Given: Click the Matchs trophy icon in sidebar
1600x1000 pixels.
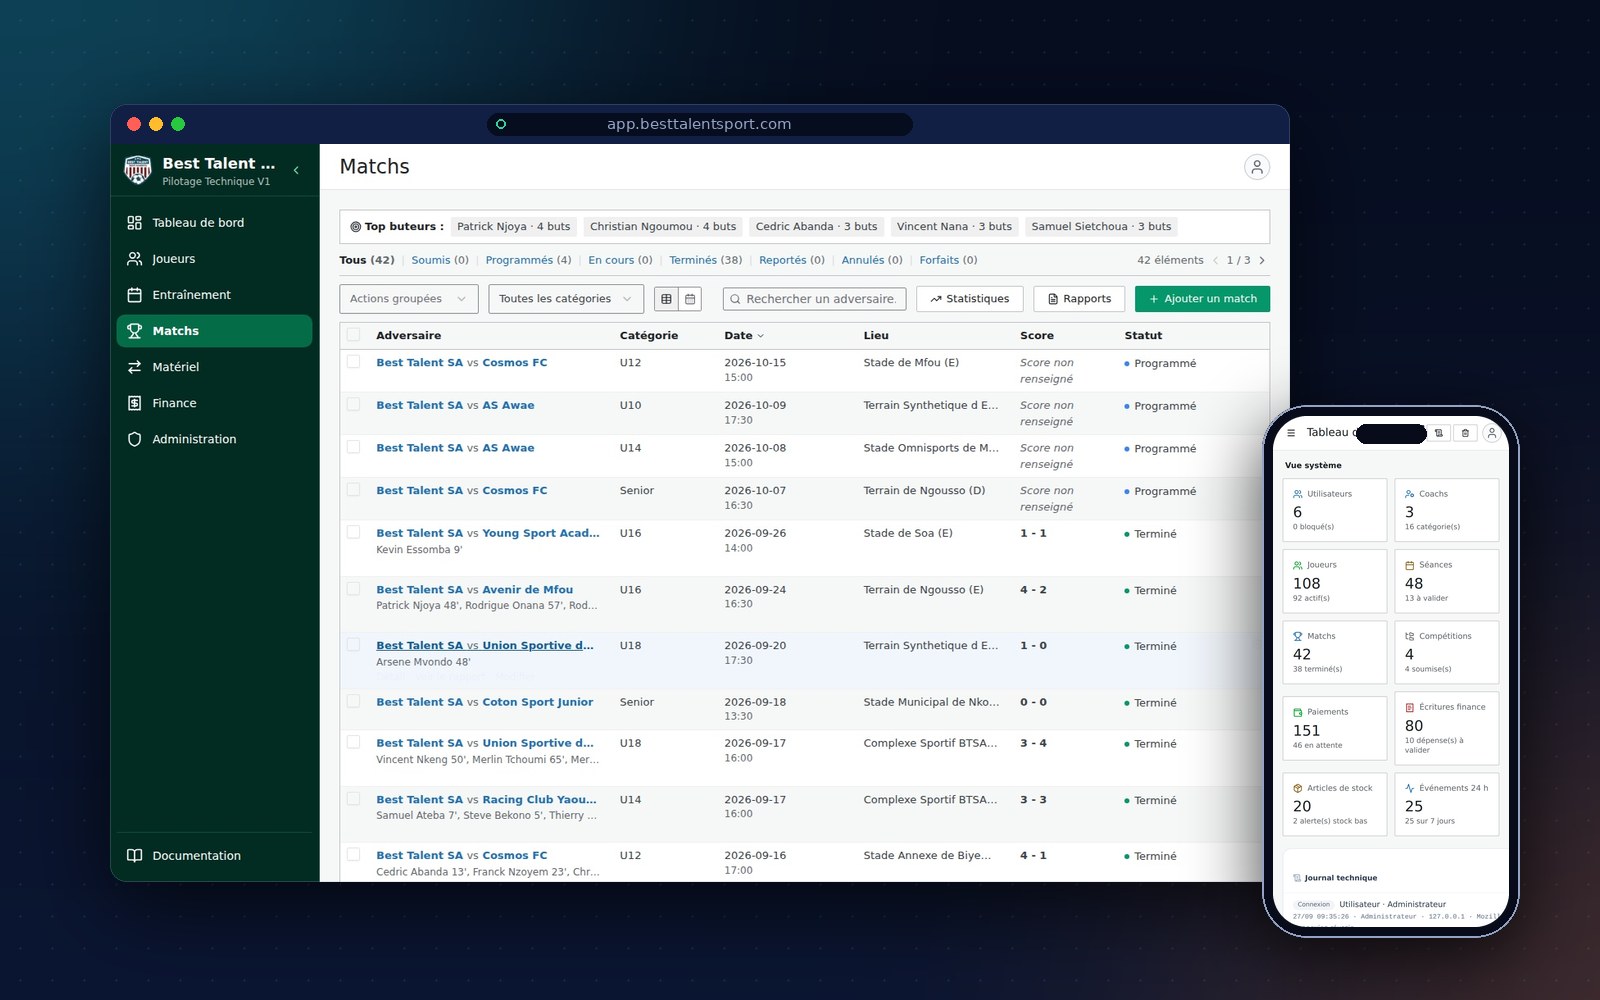Looking at the screenshot, I should click(x=134, y=331).
